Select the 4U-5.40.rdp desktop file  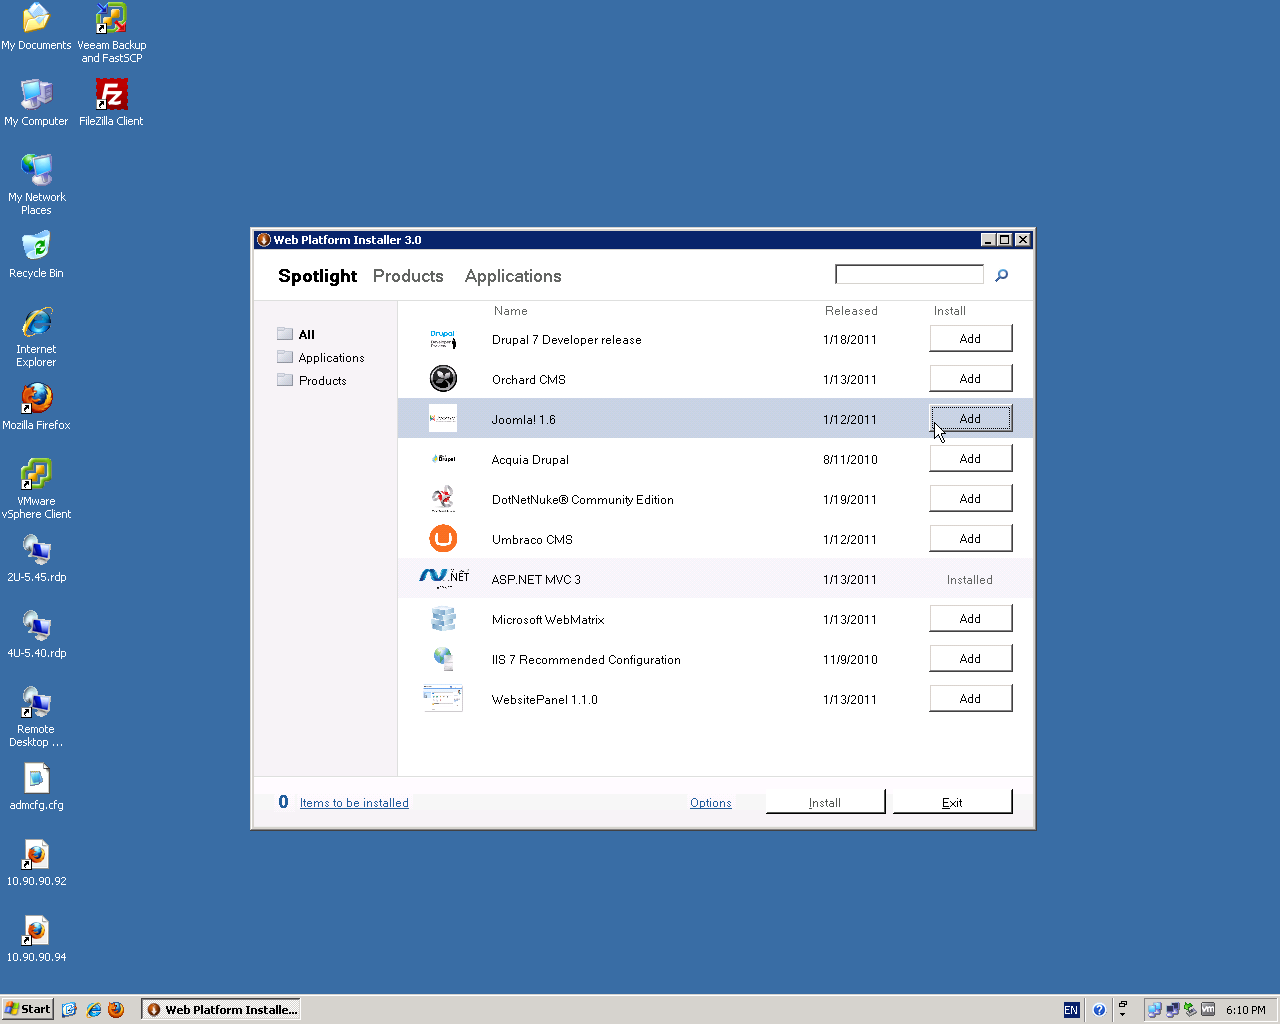click(36, 634)
